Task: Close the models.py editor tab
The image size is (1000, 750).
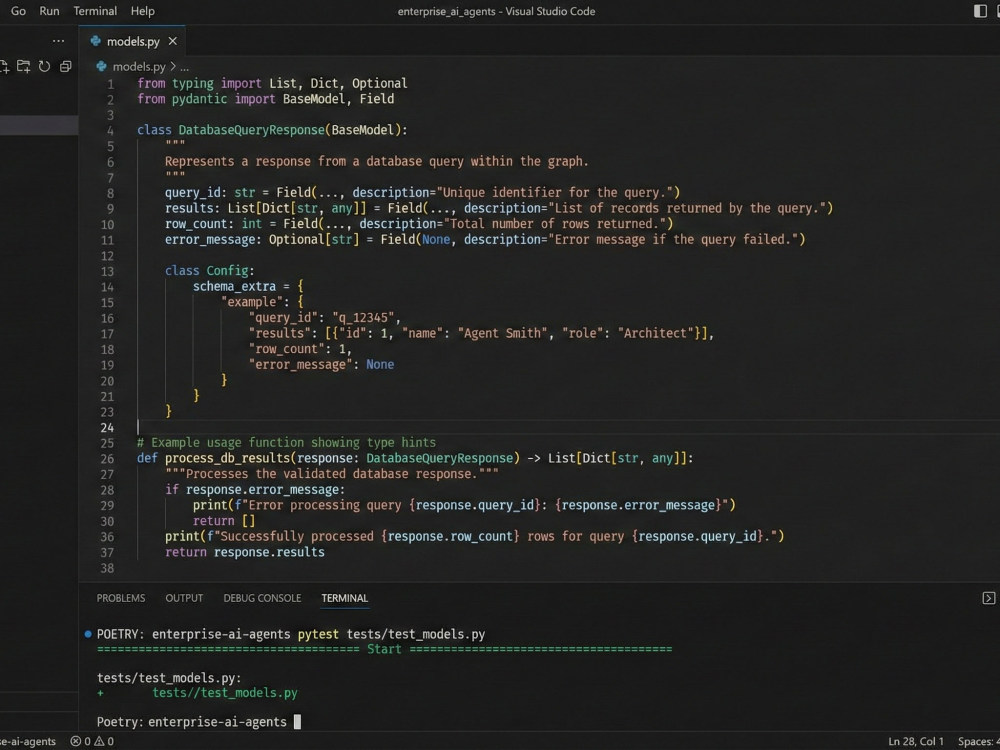Action: [172, 41]
